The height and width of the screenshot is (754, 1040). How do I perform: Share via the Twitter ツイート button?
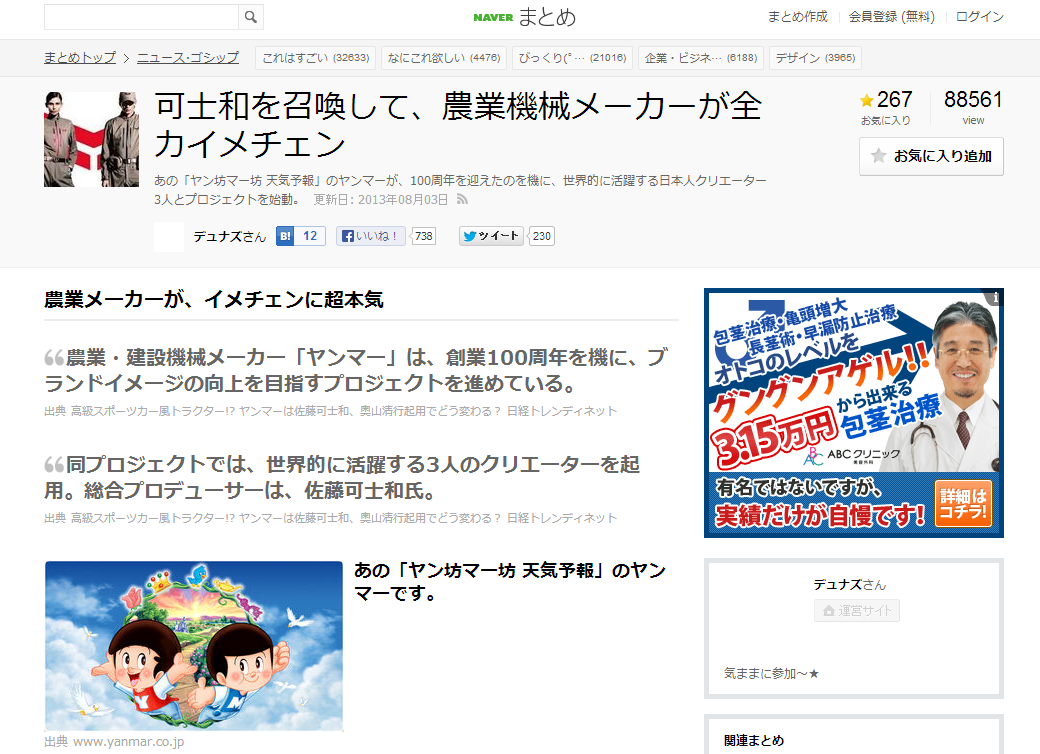pos(491,236)
